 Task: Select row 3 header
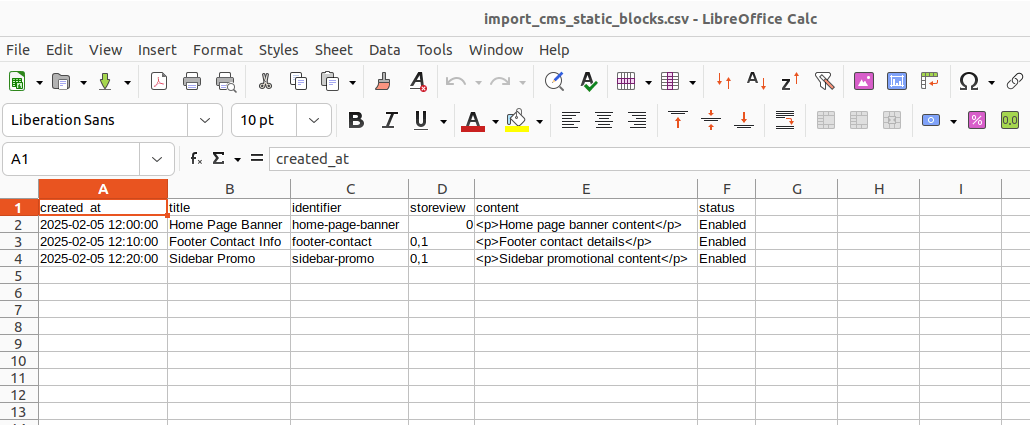(x=18, y=241)
